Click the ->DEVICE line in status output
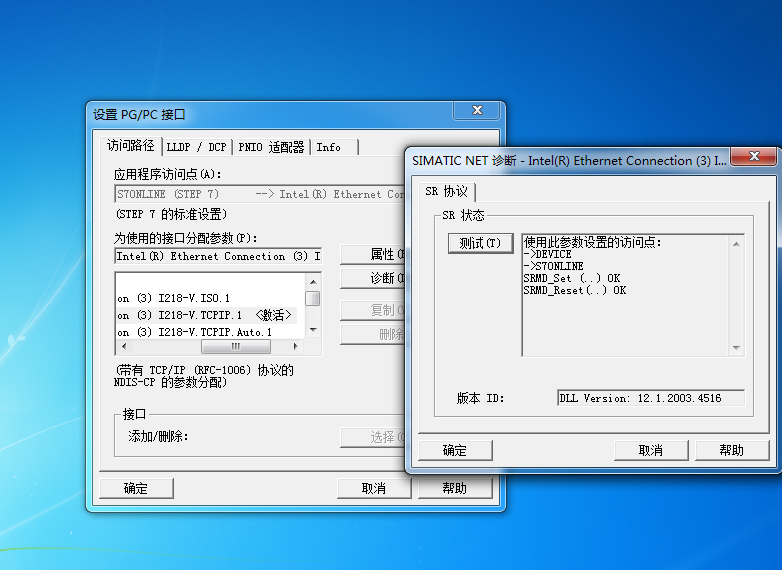This screenshot has height=570, width=782. pos(548,254)
